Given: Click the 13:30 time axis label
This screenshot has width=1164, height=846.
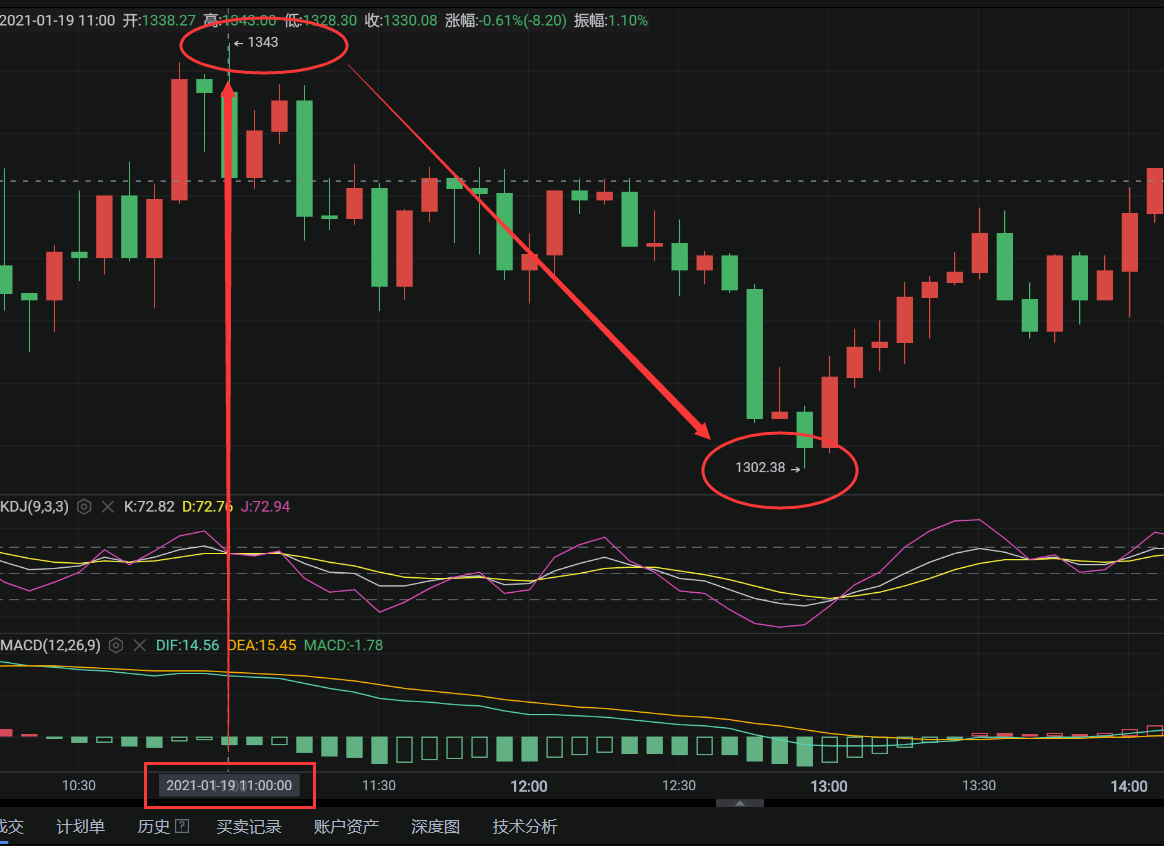Looking at the screenshot, I should click(x=978, y=785).
